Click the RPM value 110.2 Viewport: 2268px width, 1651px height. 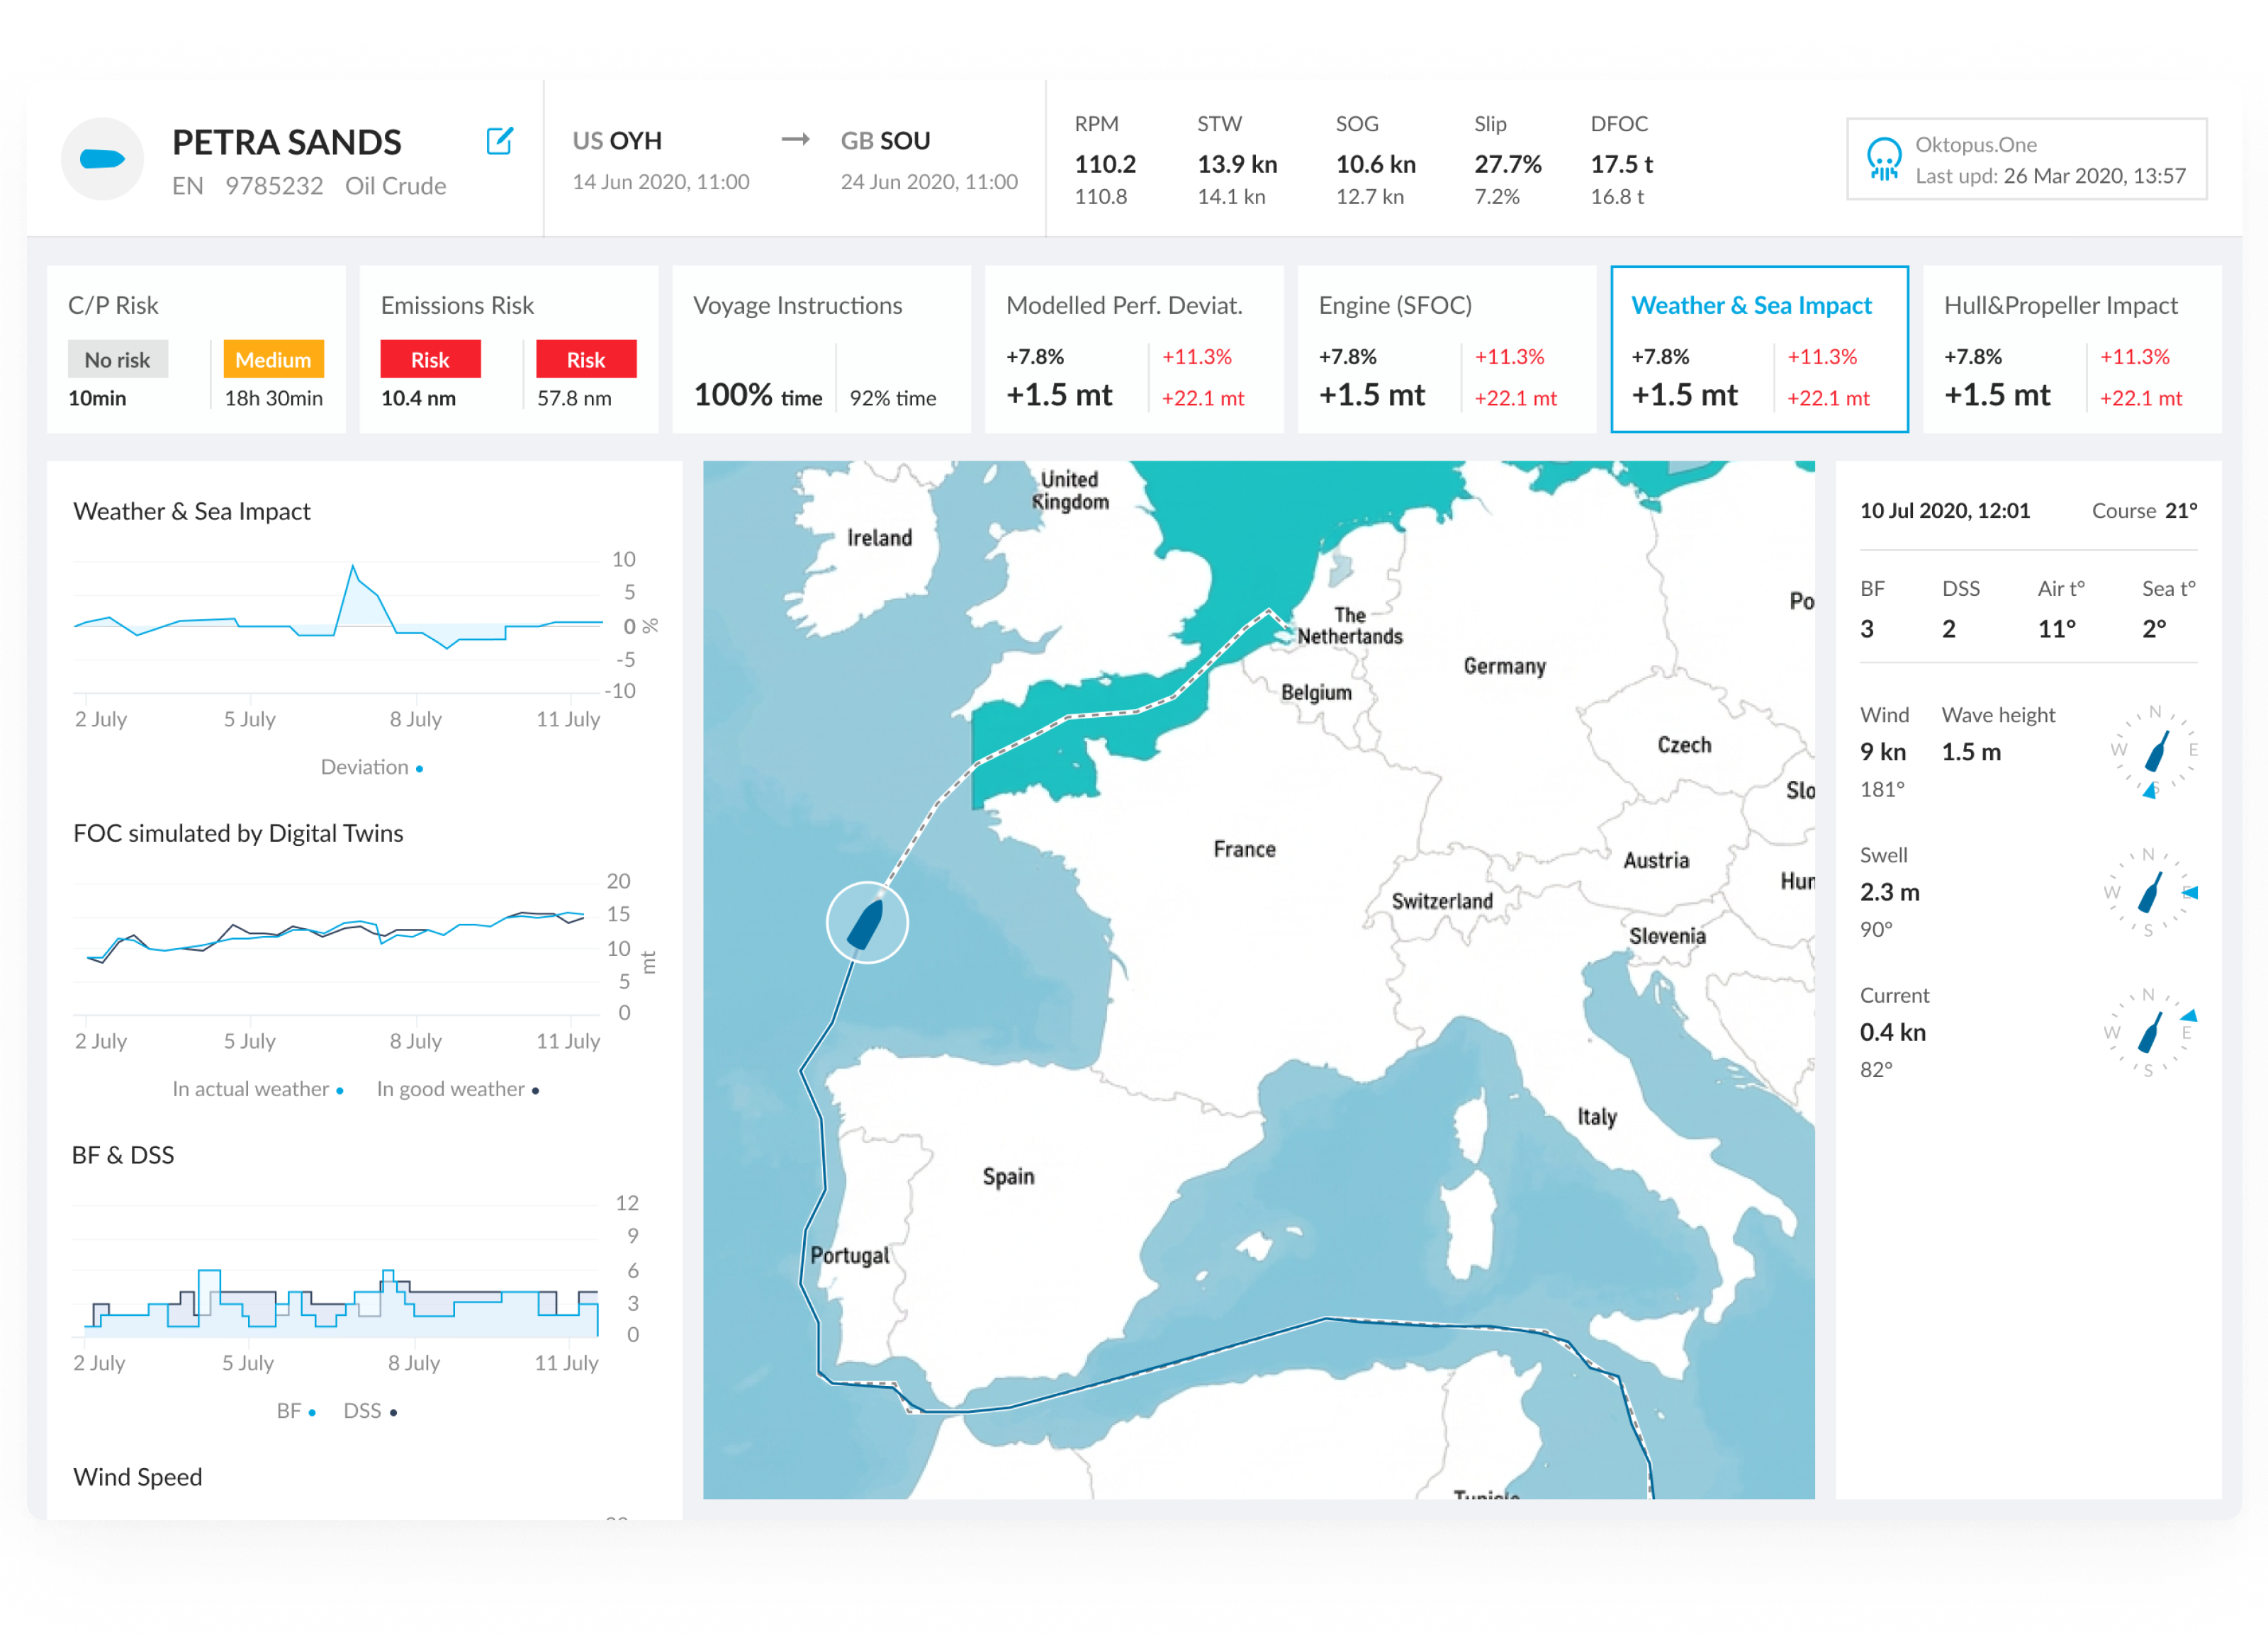pyautogui.click(x=1105, y=164)
